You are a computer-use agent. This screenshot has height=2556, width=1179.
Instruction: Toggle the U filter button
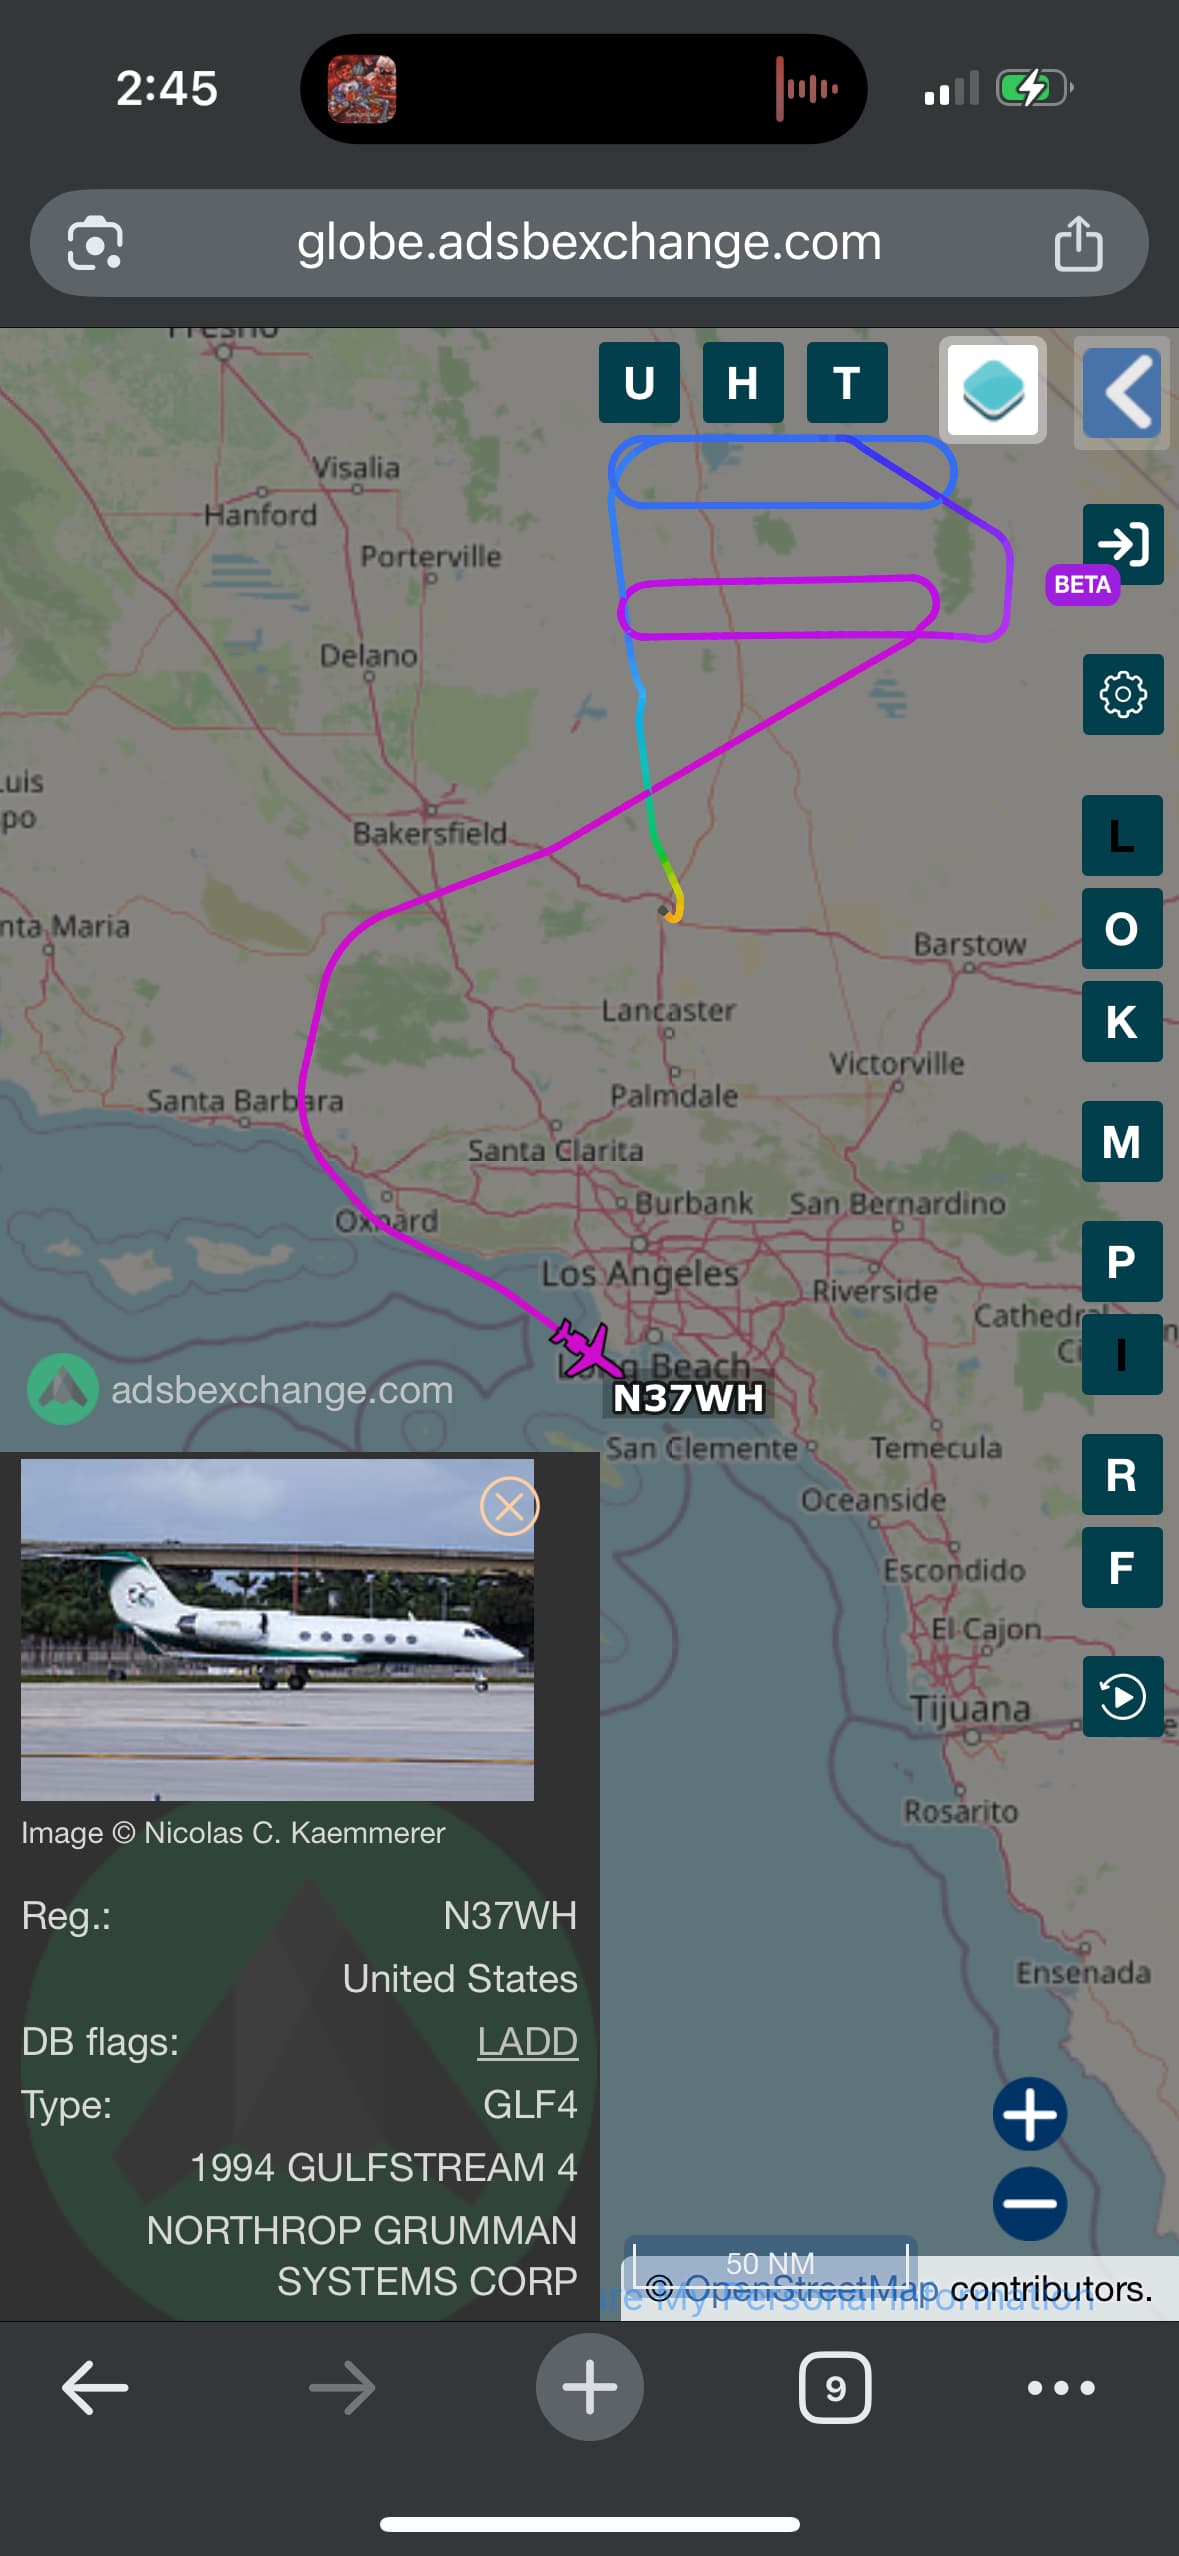click(639, 383)
